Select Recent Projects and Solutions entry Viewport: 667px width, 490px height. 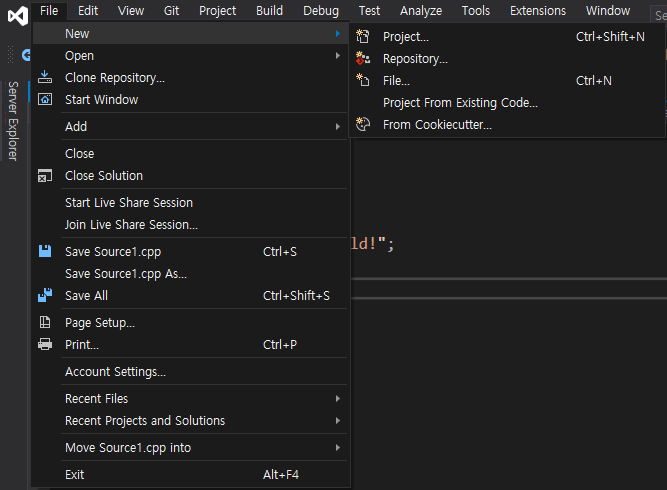click(x=191, y=421)
